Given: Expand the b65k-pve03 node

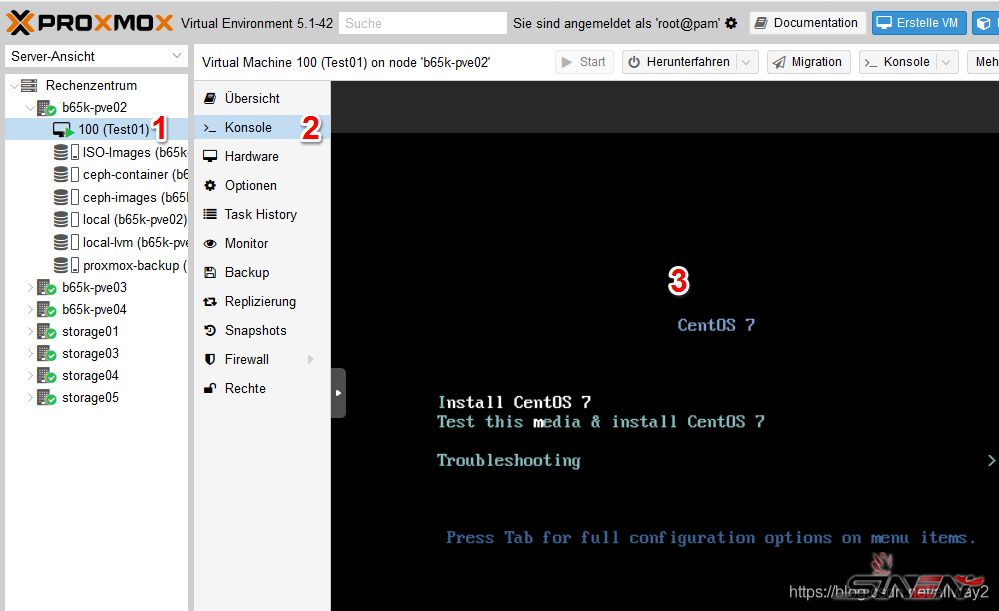Looking at the screenshot, I should pos(30,288).
